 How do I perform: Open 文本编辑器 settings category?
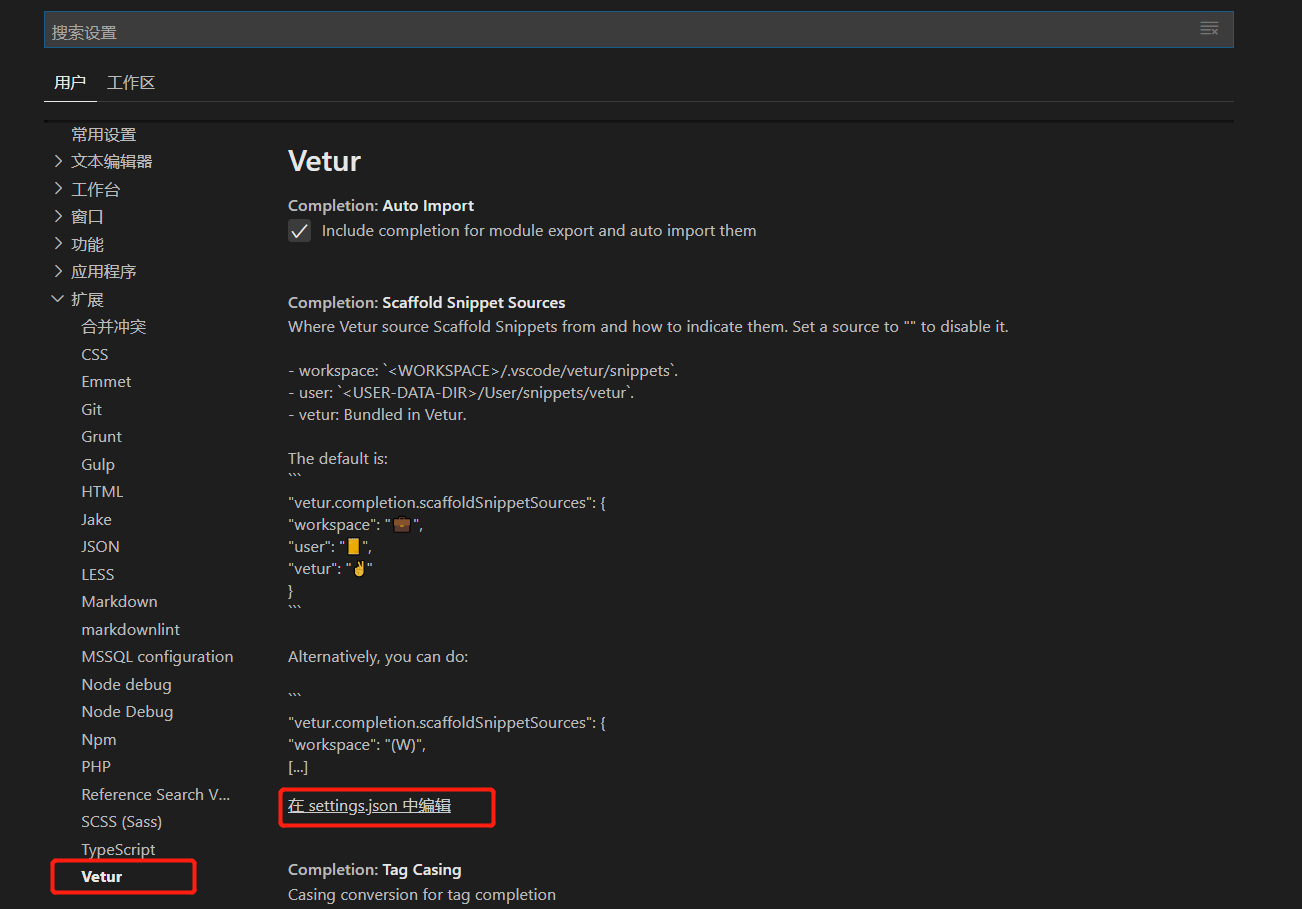coord(112,161)
